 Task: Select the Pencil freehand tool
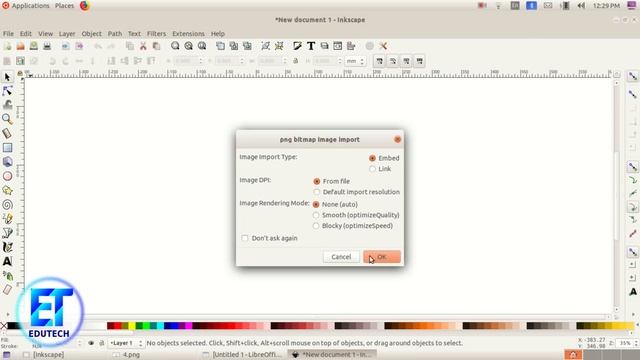(x=7, y=219)
